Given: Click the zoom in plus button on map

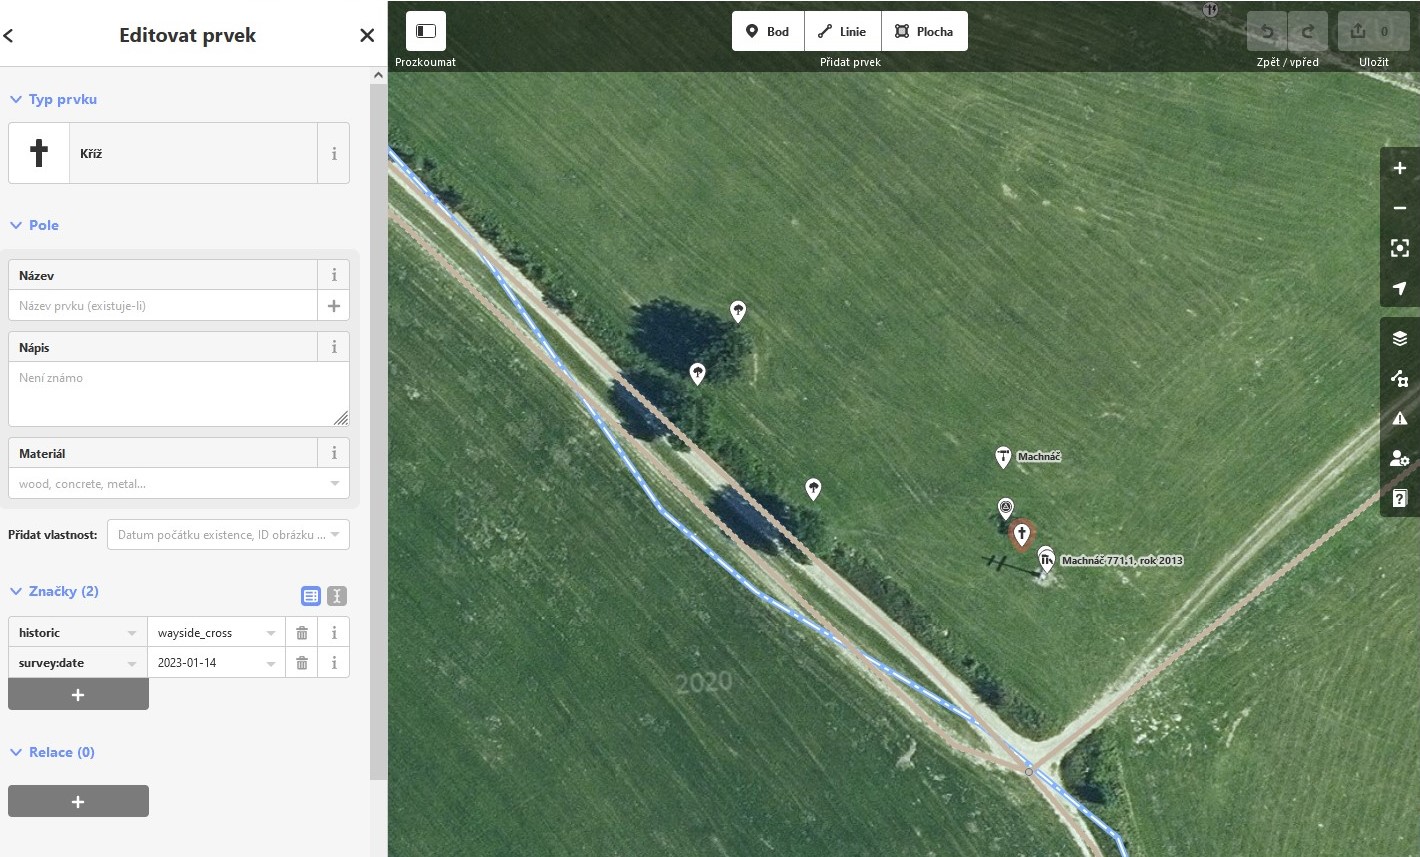Looking at the screenshot, I should point(1399,168).
